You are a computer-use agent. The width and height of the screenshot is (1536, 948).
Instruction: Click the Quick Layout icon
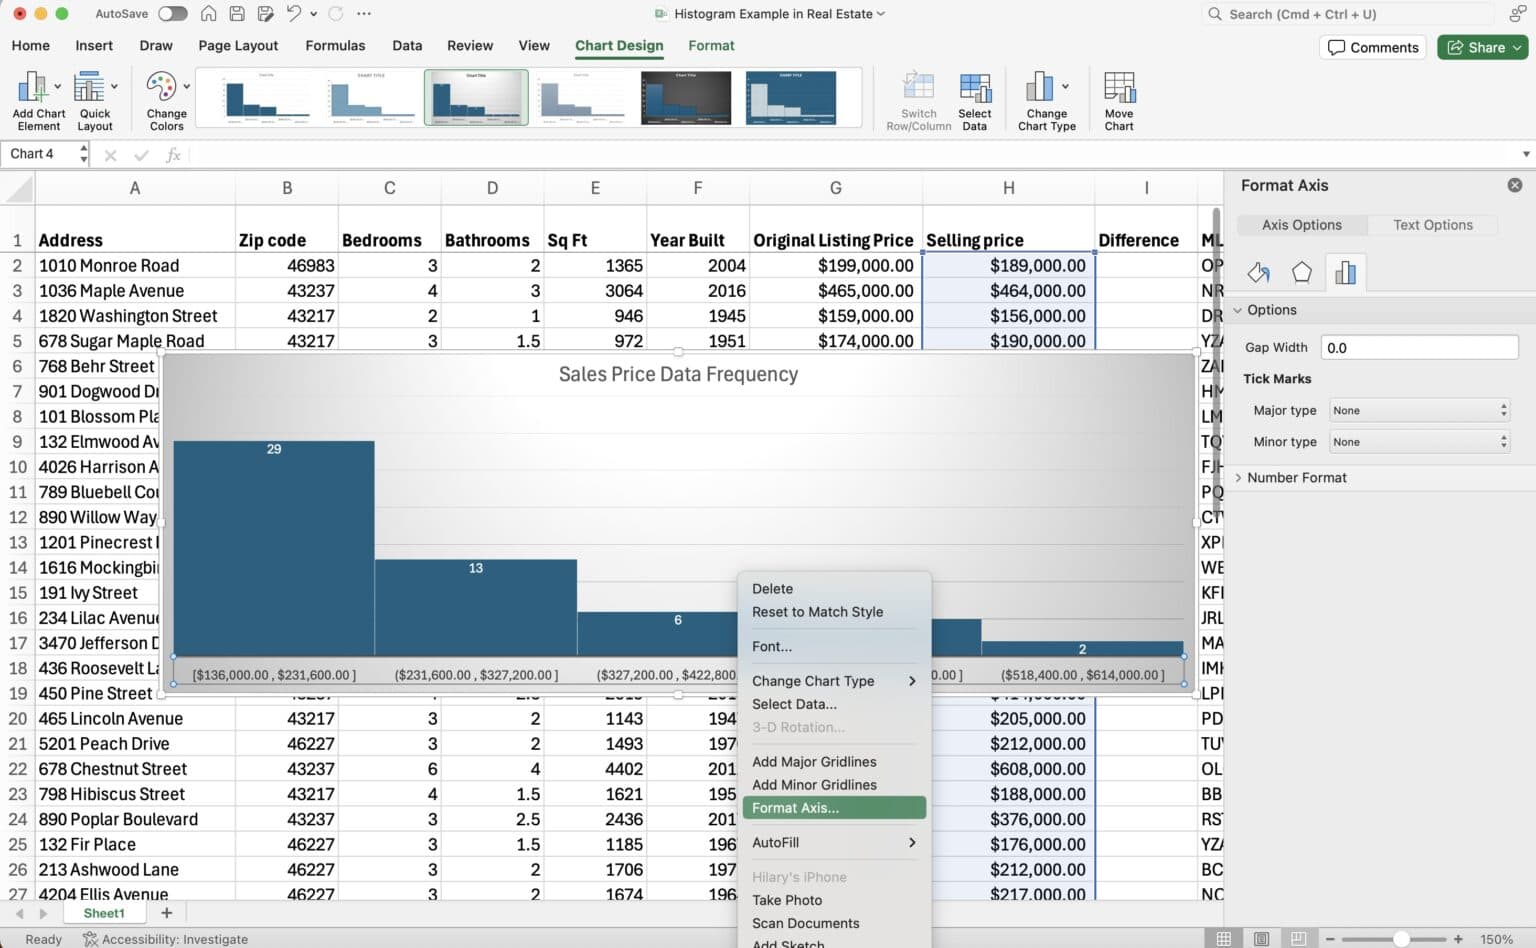(95, 97)
